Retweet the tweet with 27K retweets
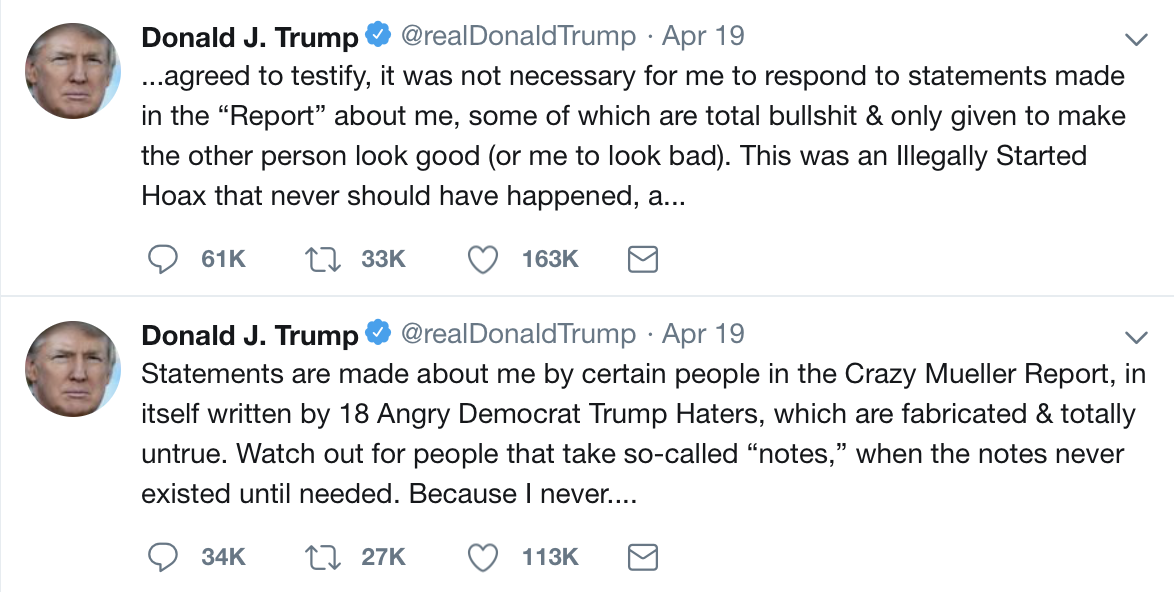 tap(323, 557)
